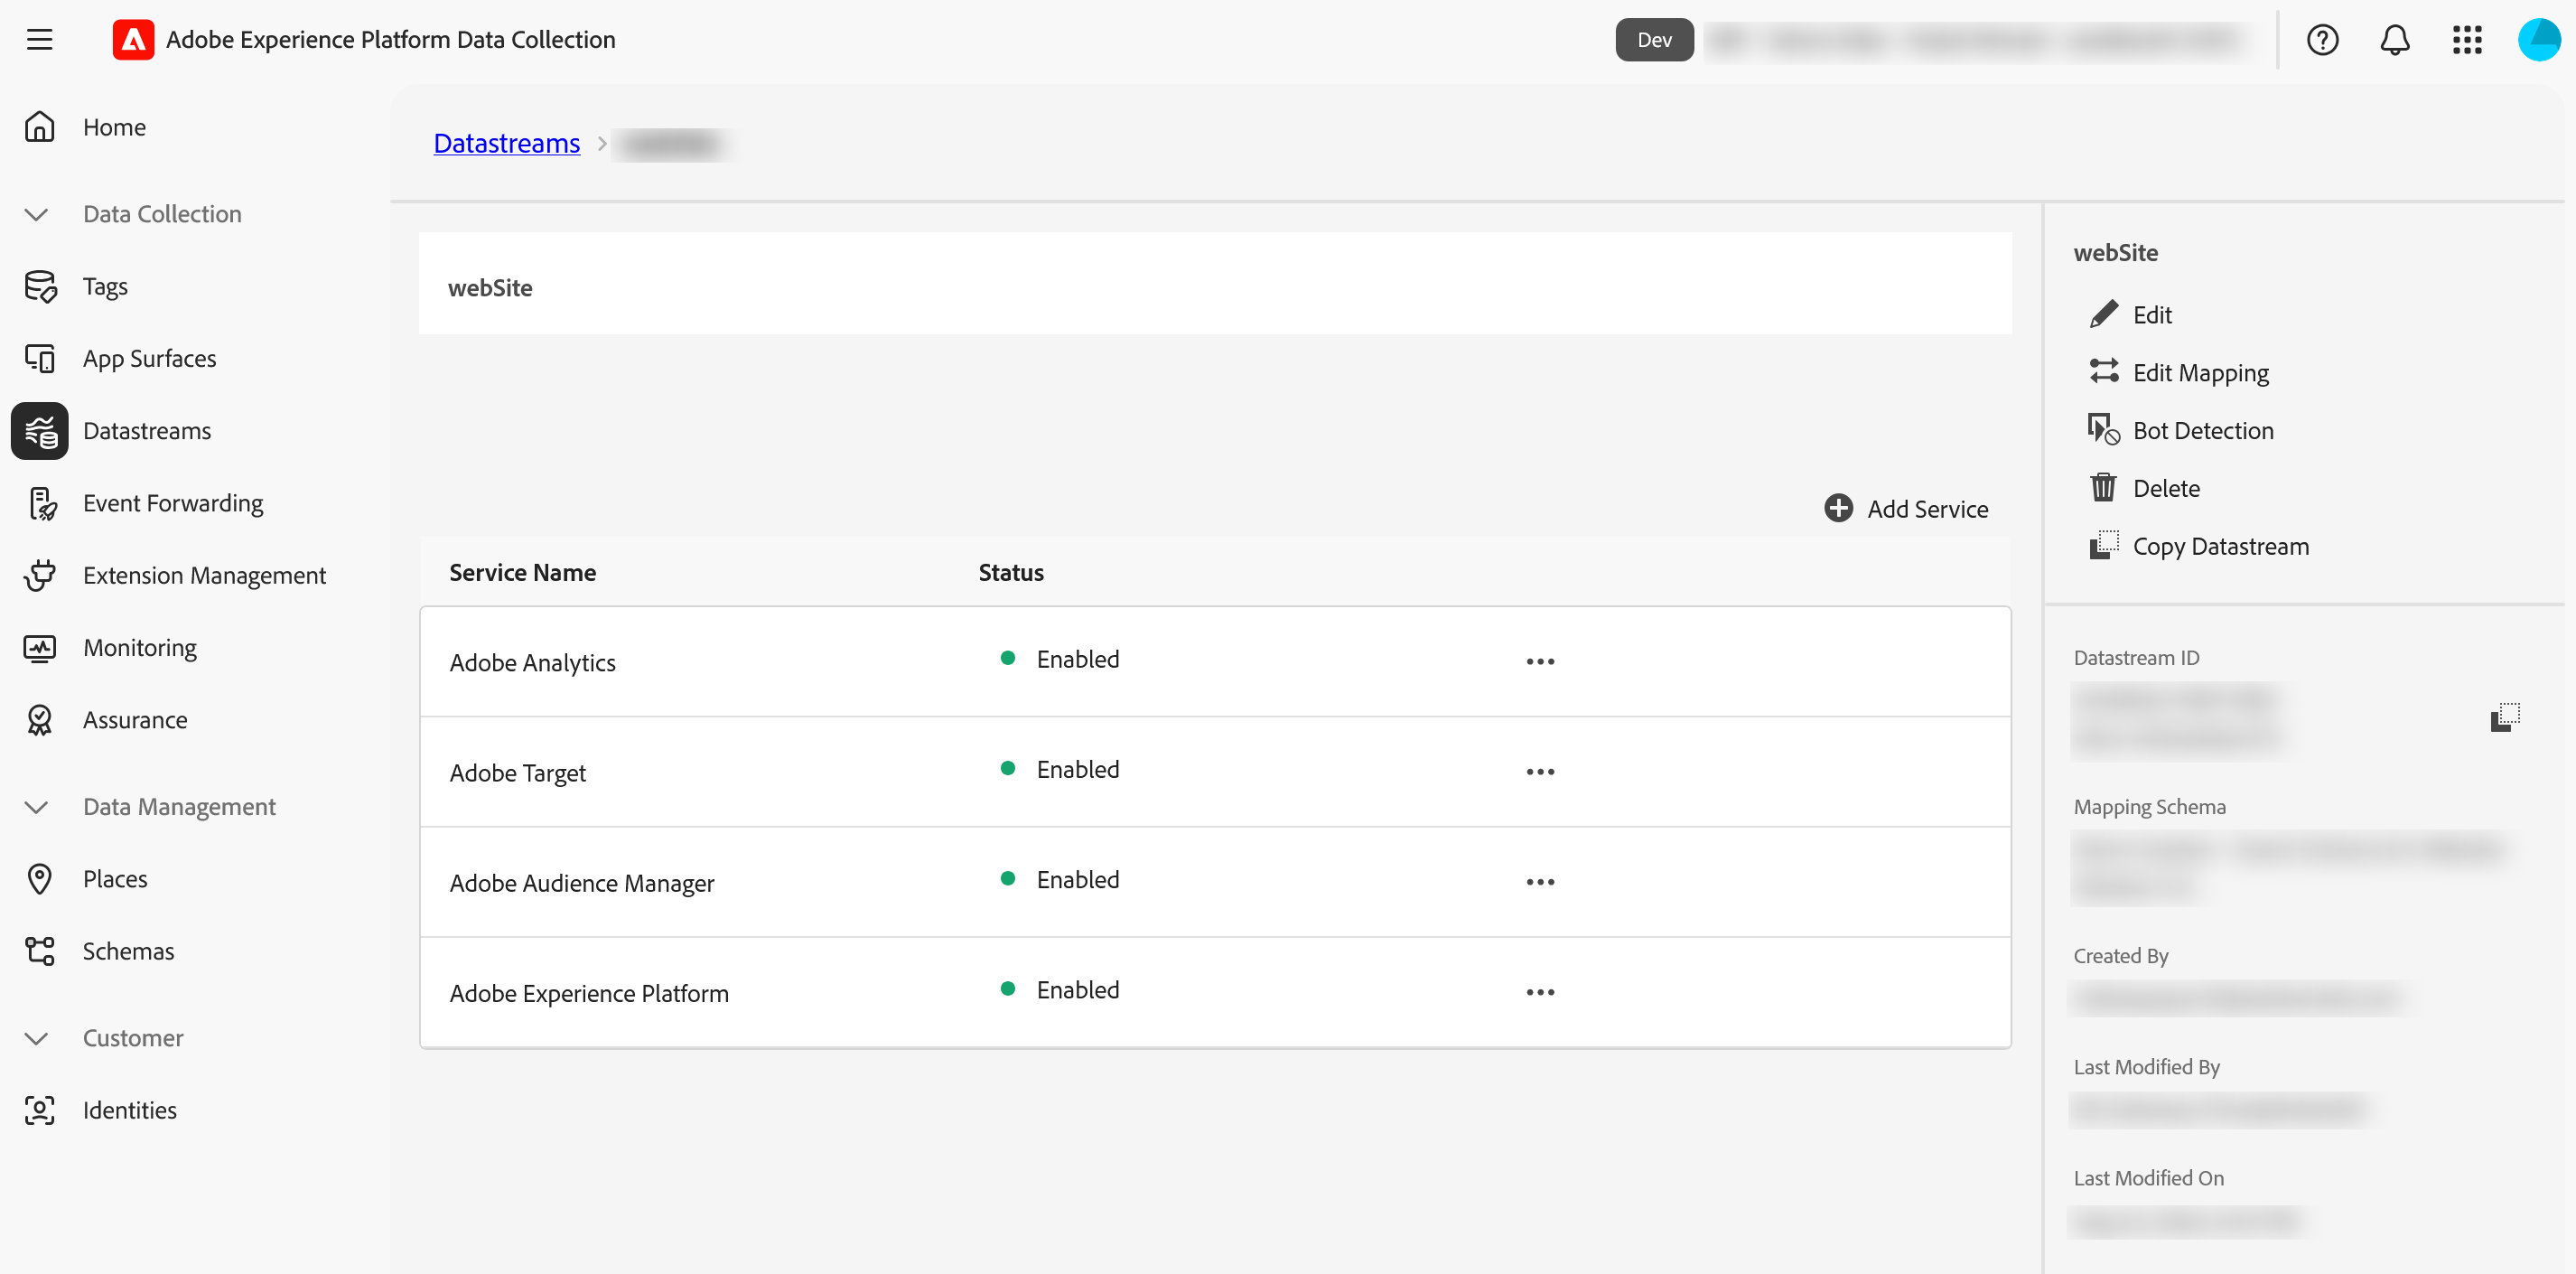
Task: Click the Add Service plus icon
Action: pyautogui.click(x=1838, y=509)
